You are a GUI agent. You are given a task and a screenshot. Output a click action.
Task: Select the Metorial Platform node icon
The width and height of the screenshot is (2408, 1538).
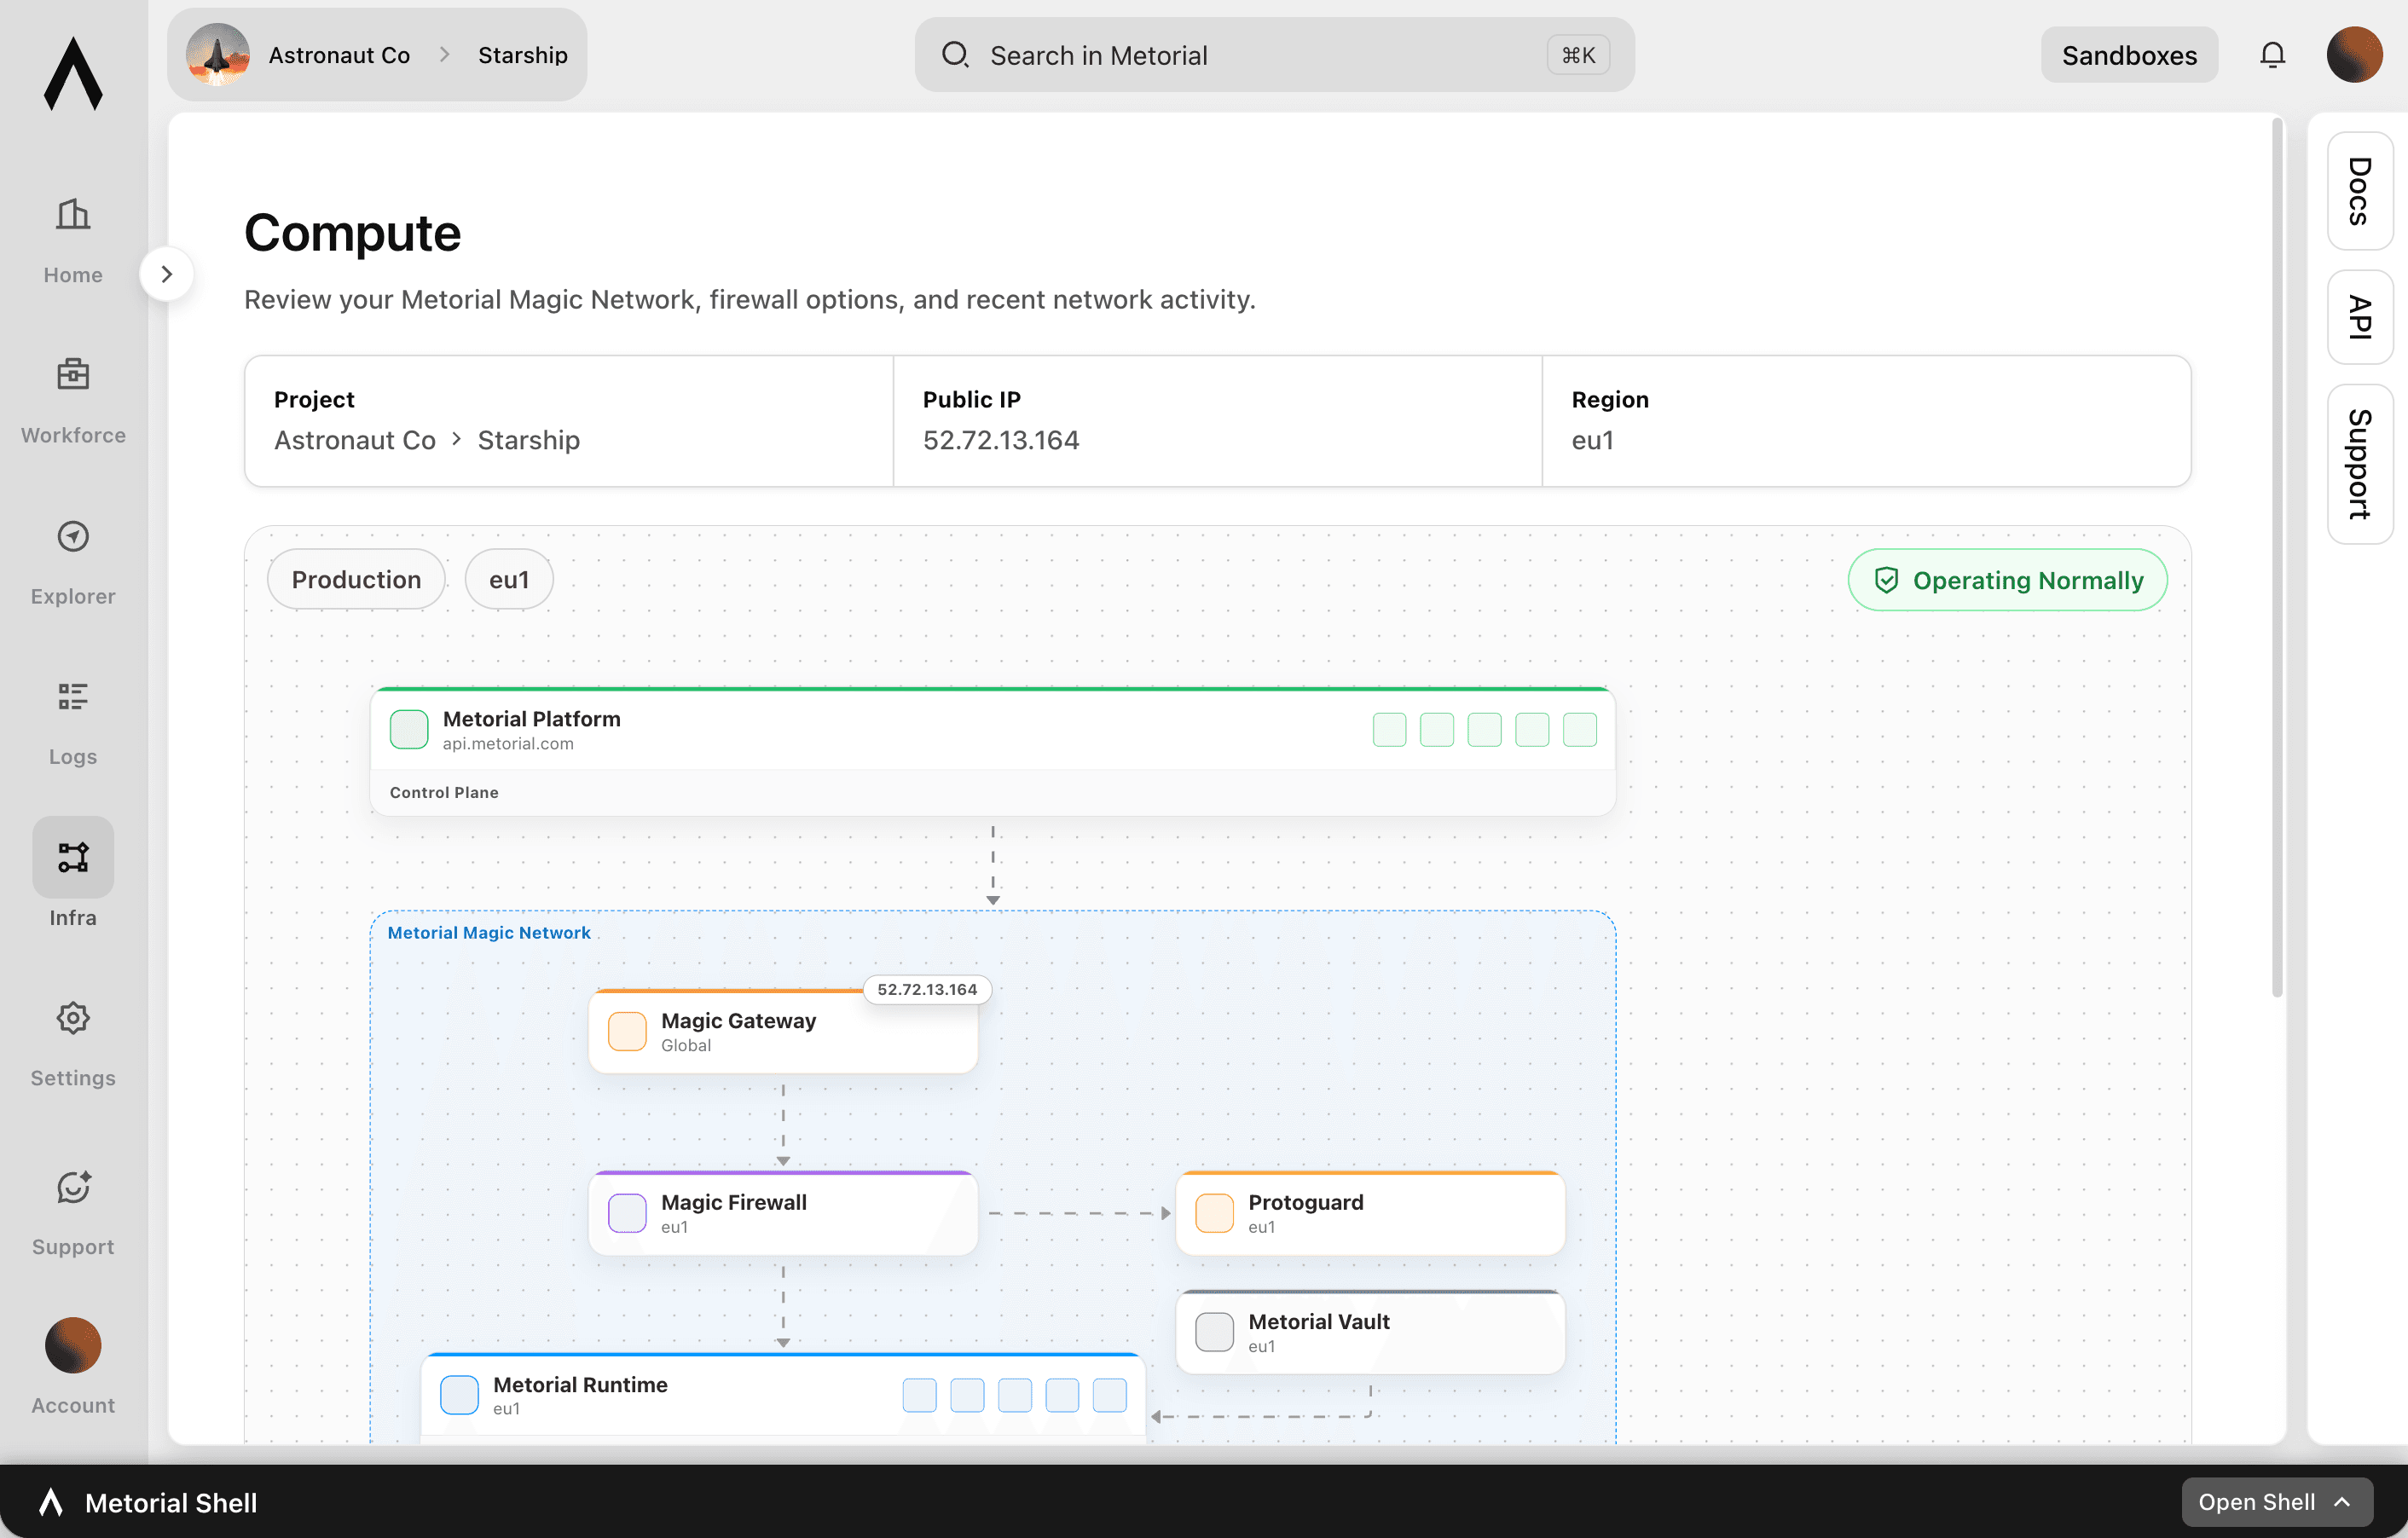click(409, 729)
